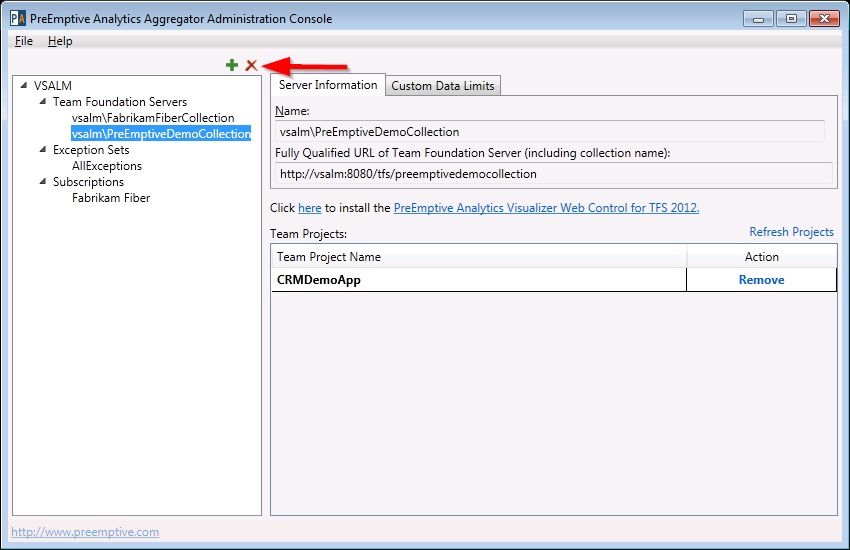The width and height of the screenshot is (850, 550).
Task: Switch to the Custom Data Limits tab
Action: (x=443, y=86)
